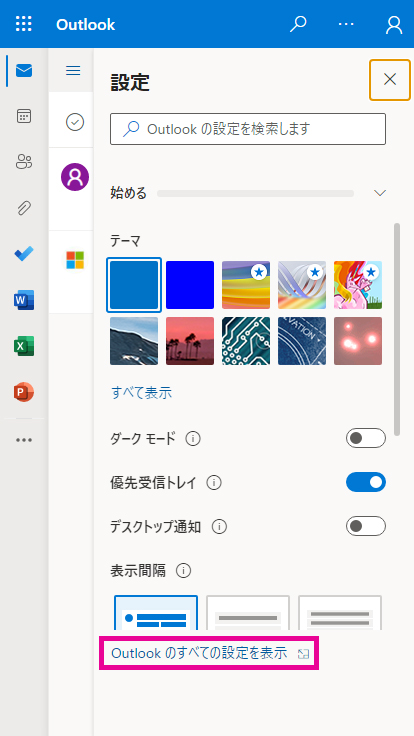Launch PowerPoint from the sidebar

(x=23, y=392)
